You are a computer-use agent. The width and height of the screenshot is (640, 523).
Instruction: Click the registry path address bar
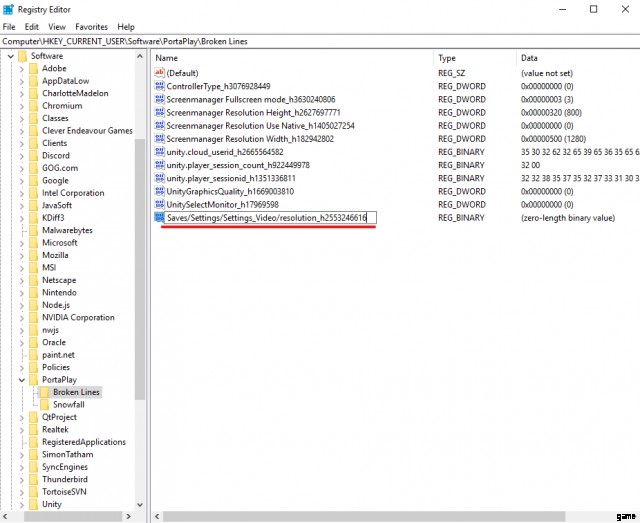[x=320, y=41]
